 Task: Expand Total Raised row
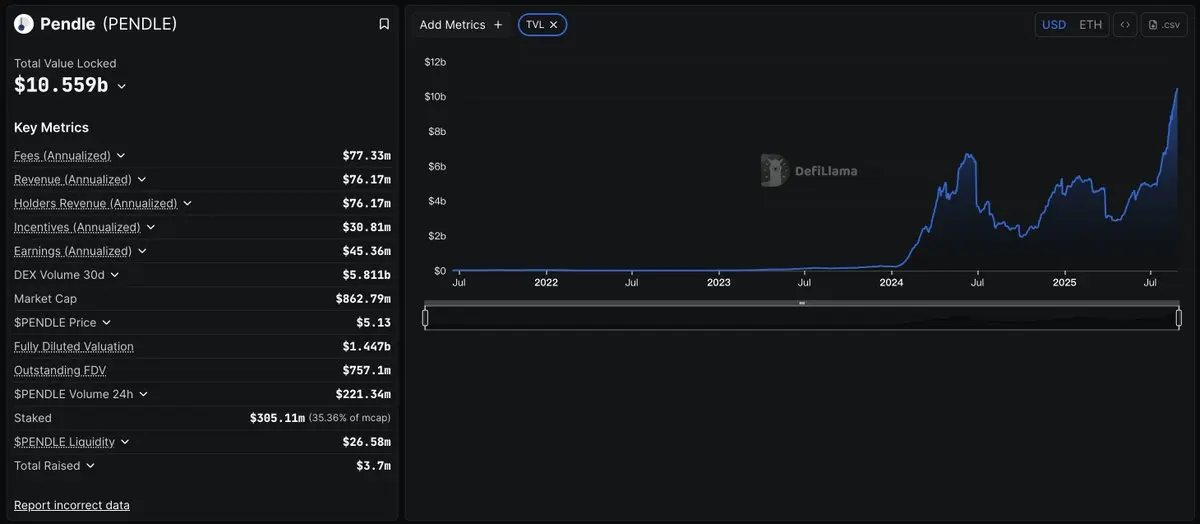[x=90, y=466]
